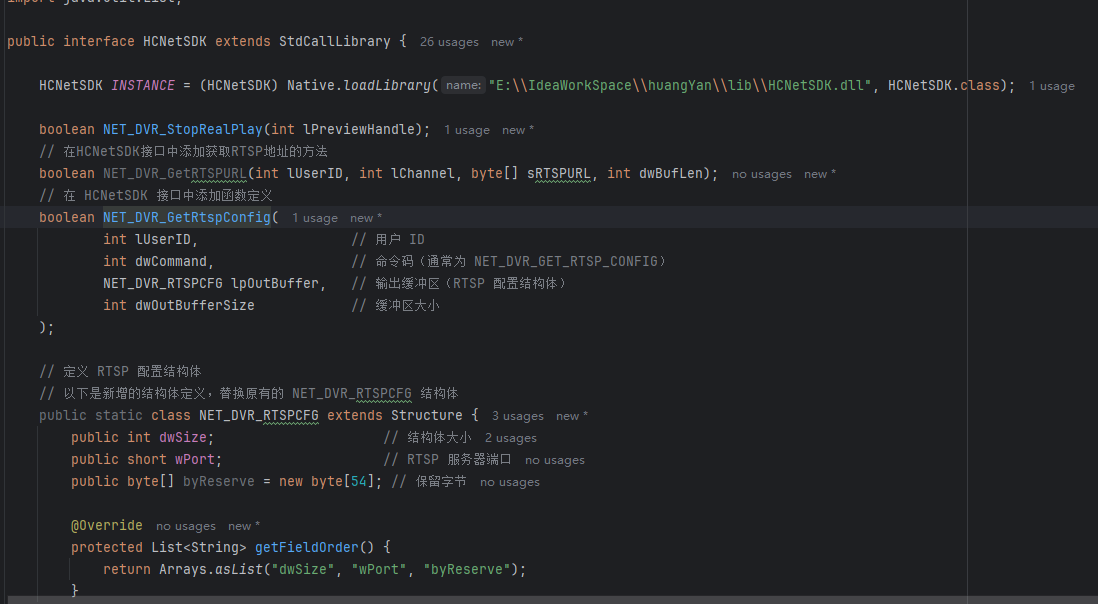This screenshot has width=1098, height=604.
Task: Click "new *" hint on the NET_DVR_GetRTSPURL line
Action: (820, 174)
